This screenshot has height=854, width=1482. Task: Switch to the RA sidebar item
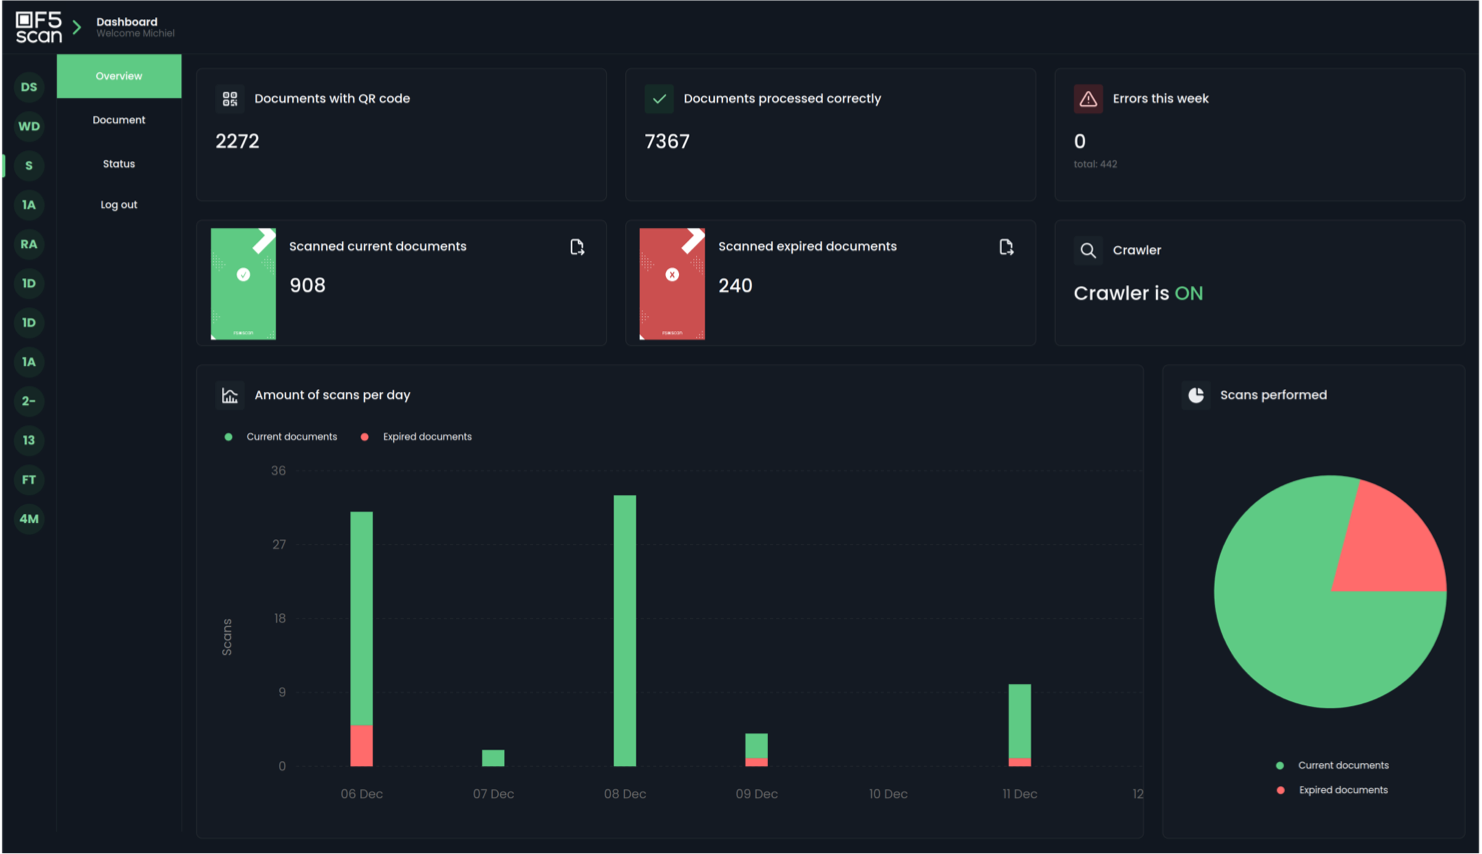coord(29,244)
